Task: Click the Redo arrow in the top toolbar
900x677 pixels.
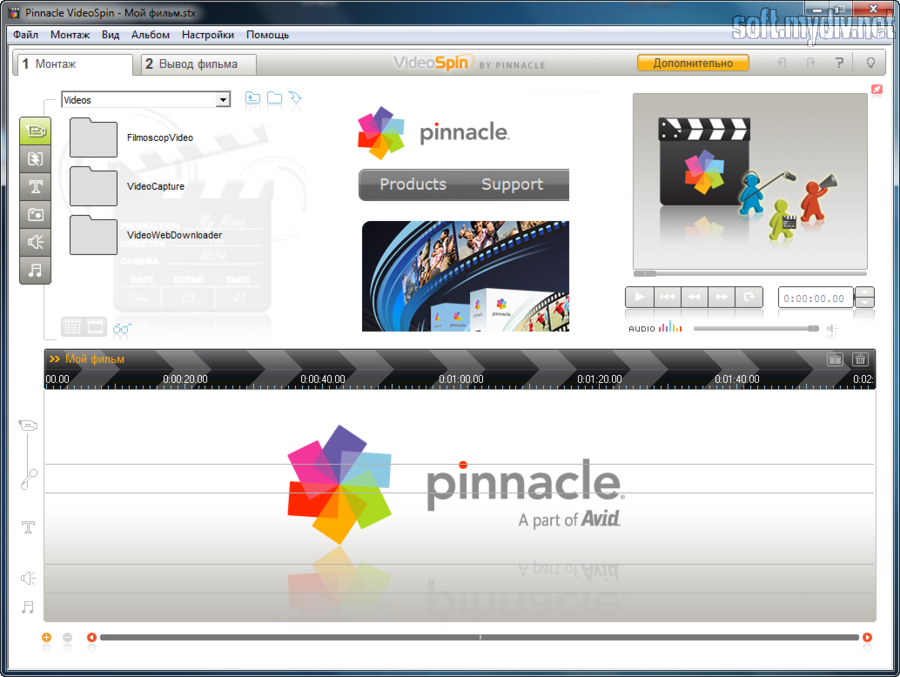Action: coord(810,63)
